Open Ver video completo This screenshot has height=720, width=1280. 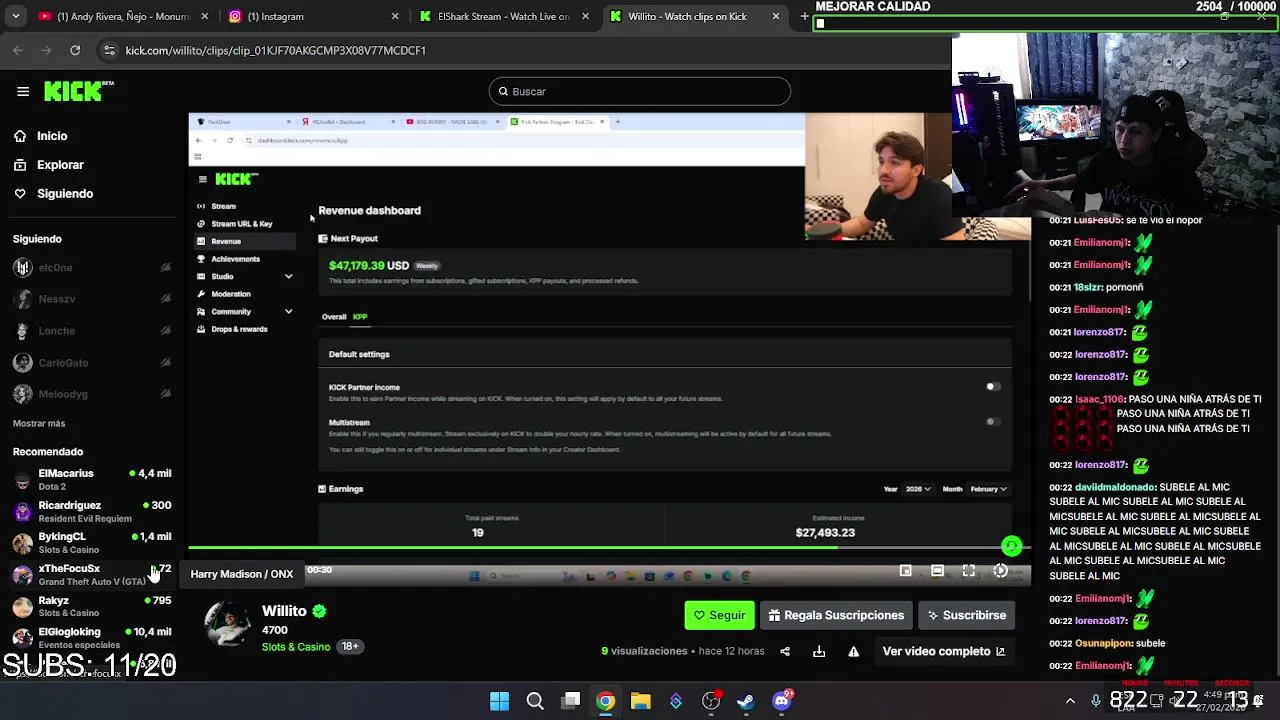(944, 651)
